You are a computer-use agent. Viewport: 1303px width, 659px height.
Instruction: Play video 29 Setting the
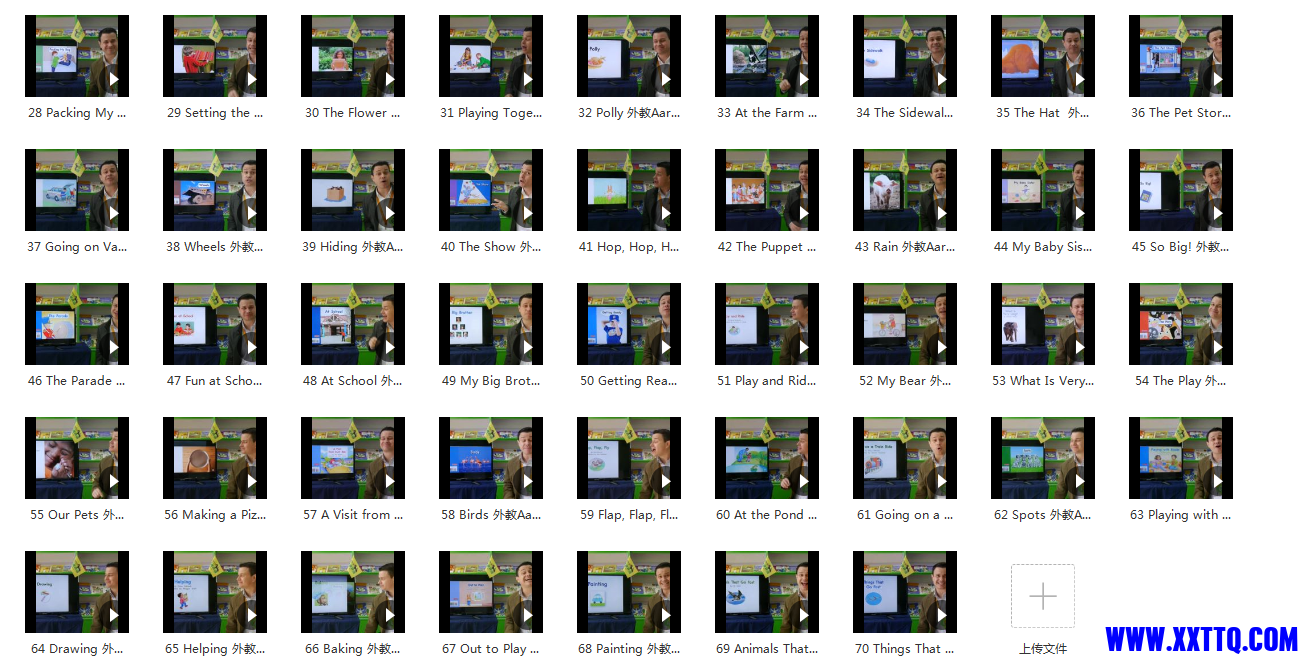215,56
